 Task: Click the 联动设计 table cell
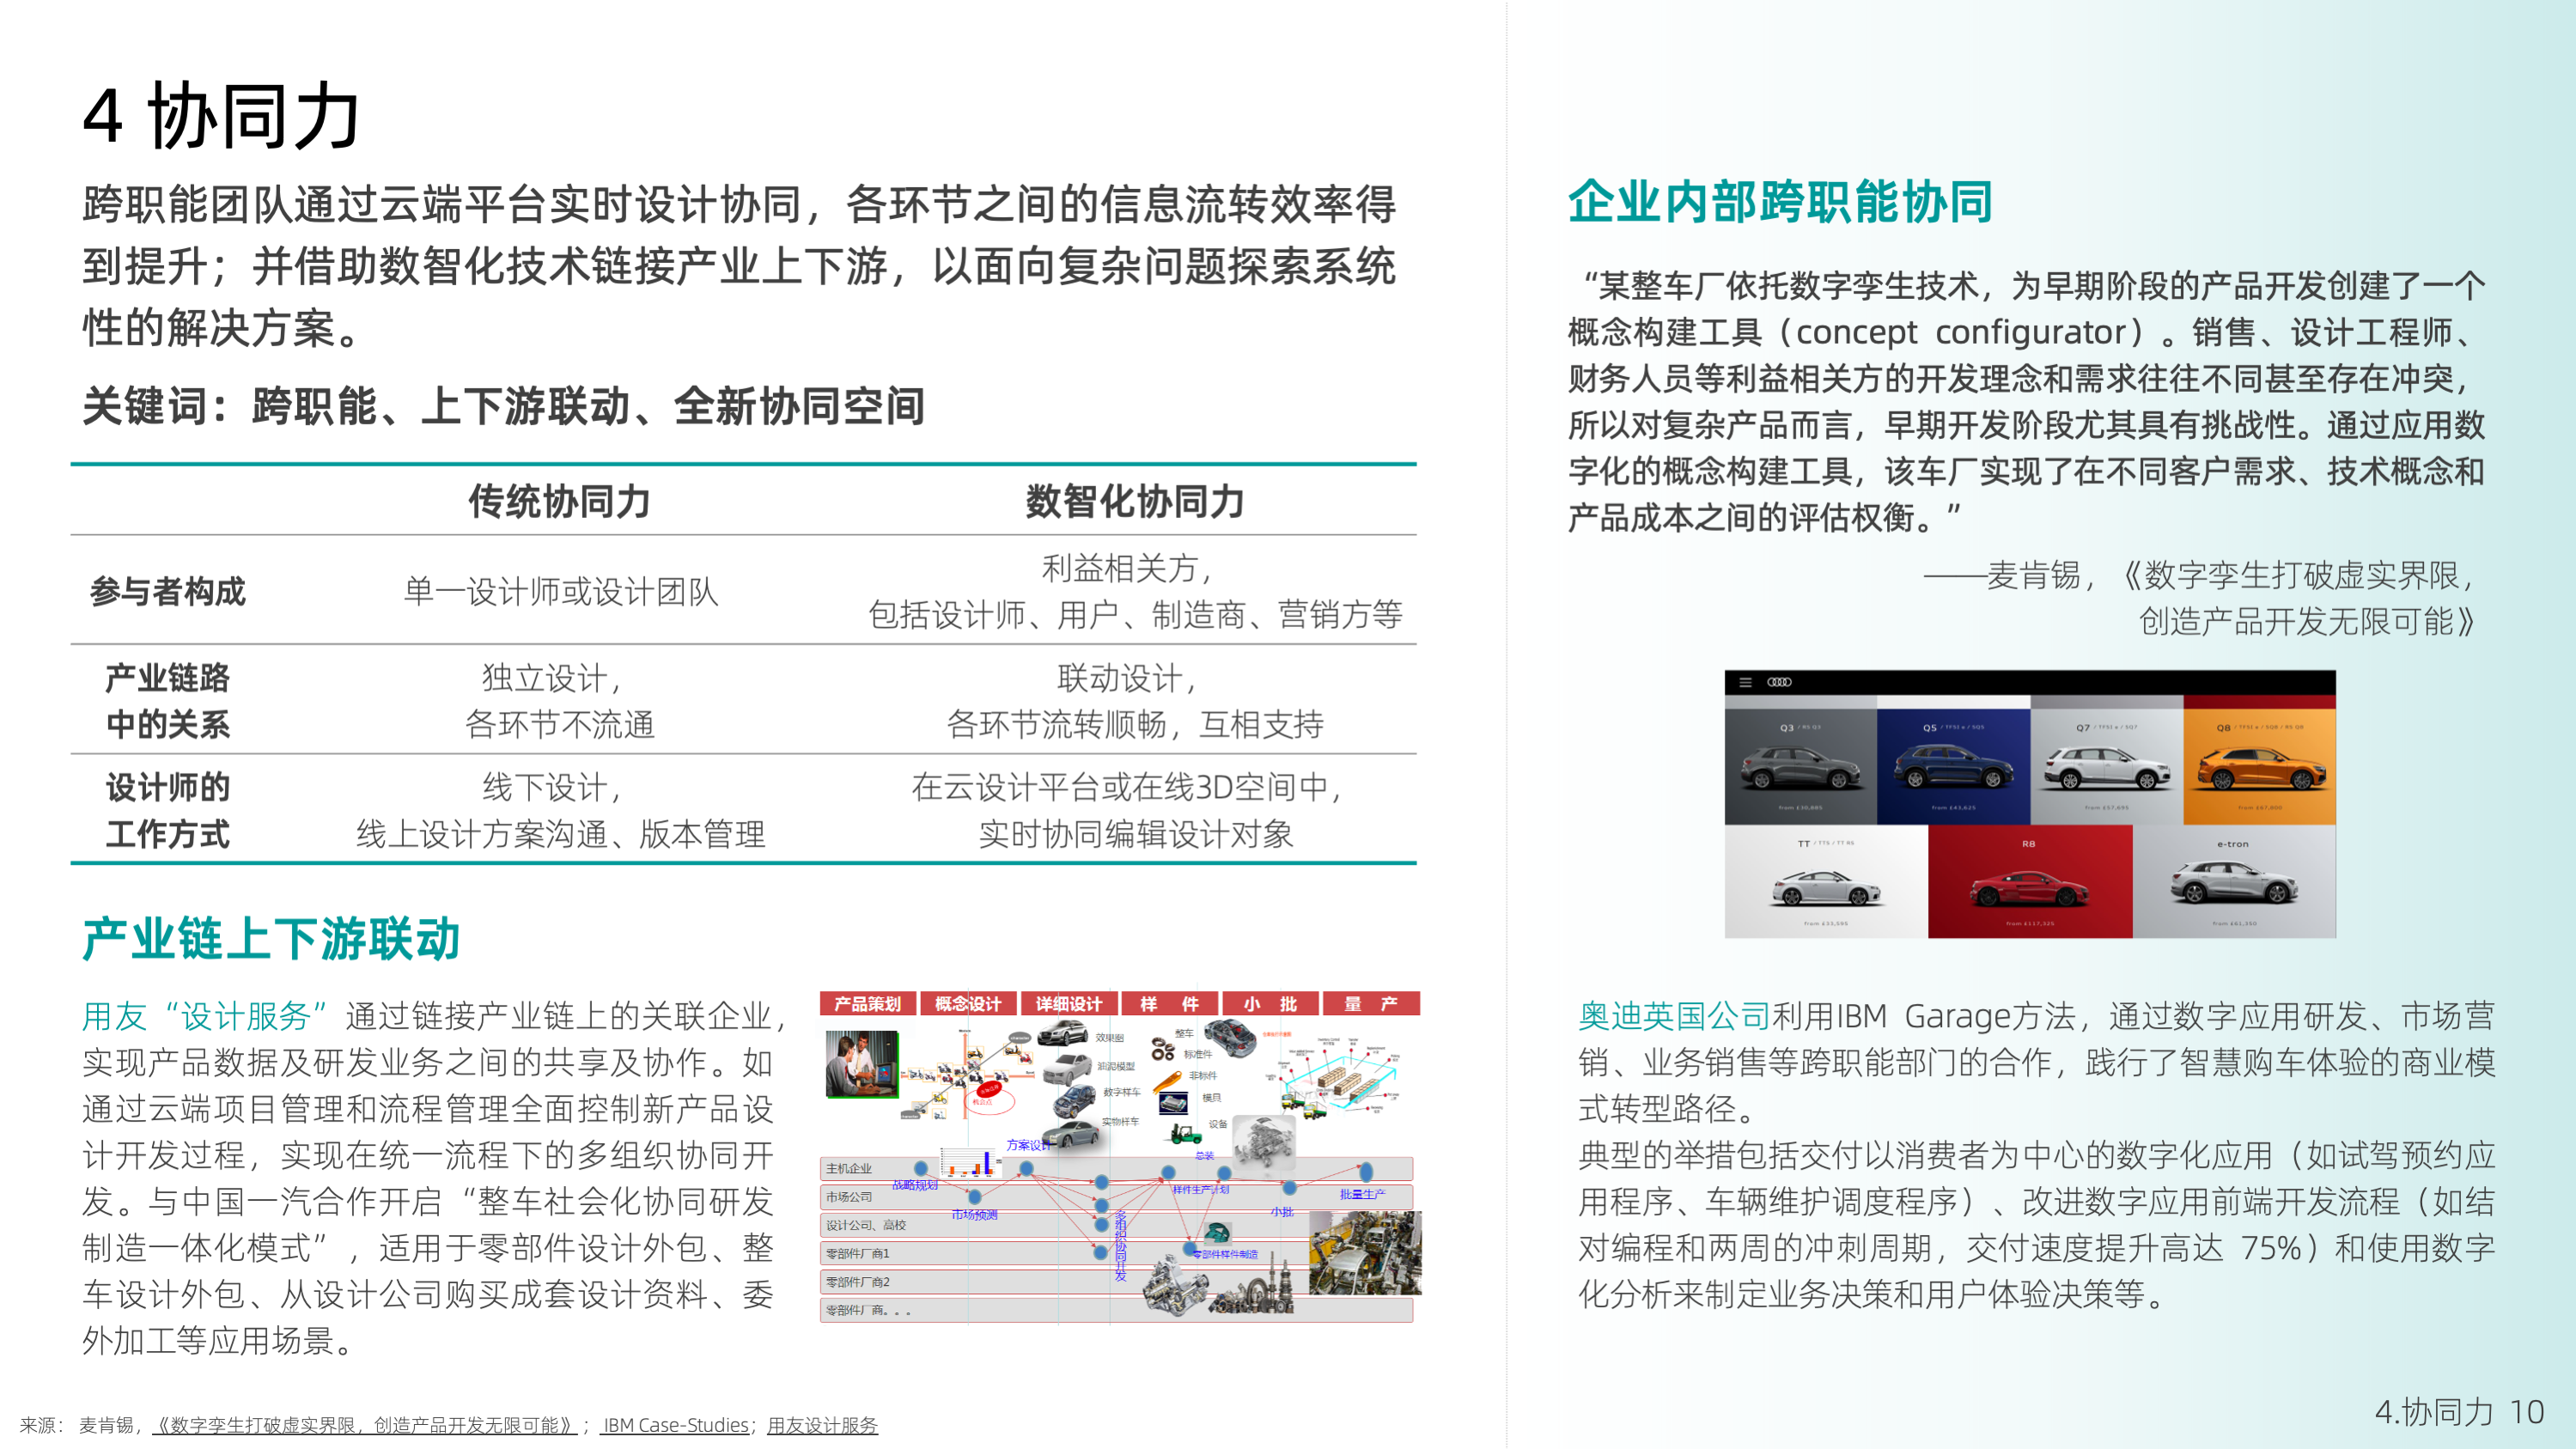tap(1136, 701)
